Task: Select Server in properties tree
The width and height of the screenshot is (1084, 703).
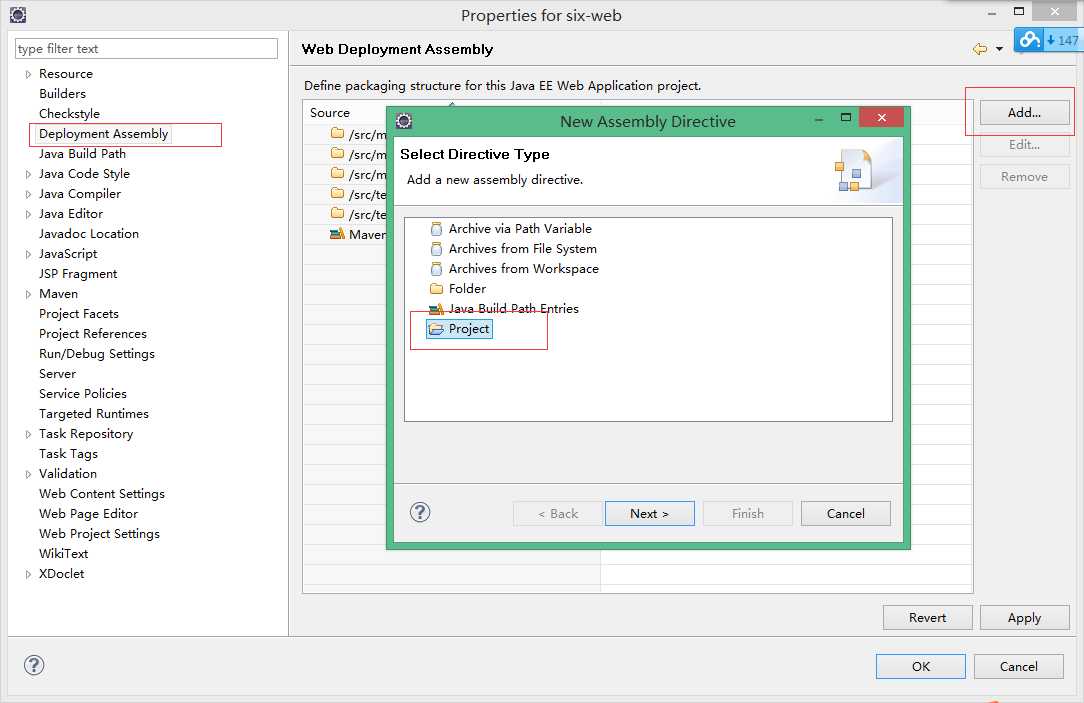Action: (57, 374)
